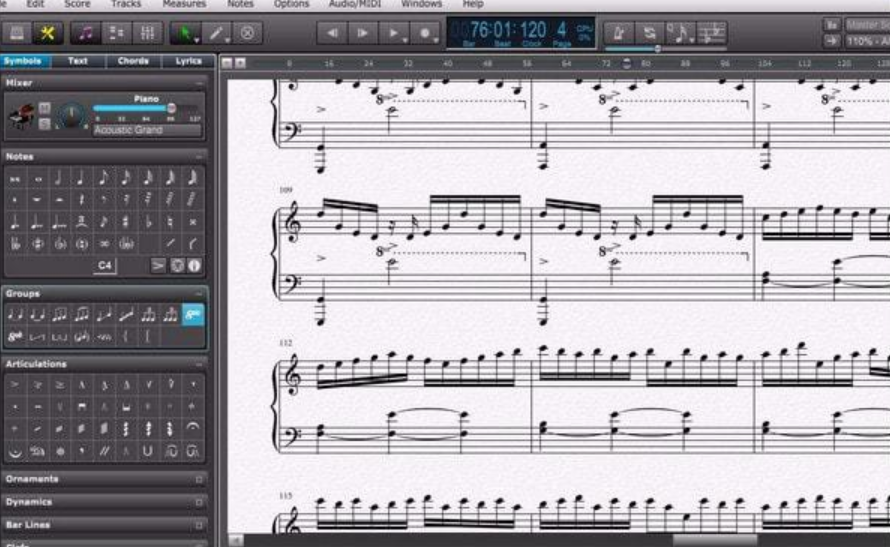This screenshot has width=890, height=547.
Task: Choose the fermata articulation symbol
Action: tap(193, 428)
